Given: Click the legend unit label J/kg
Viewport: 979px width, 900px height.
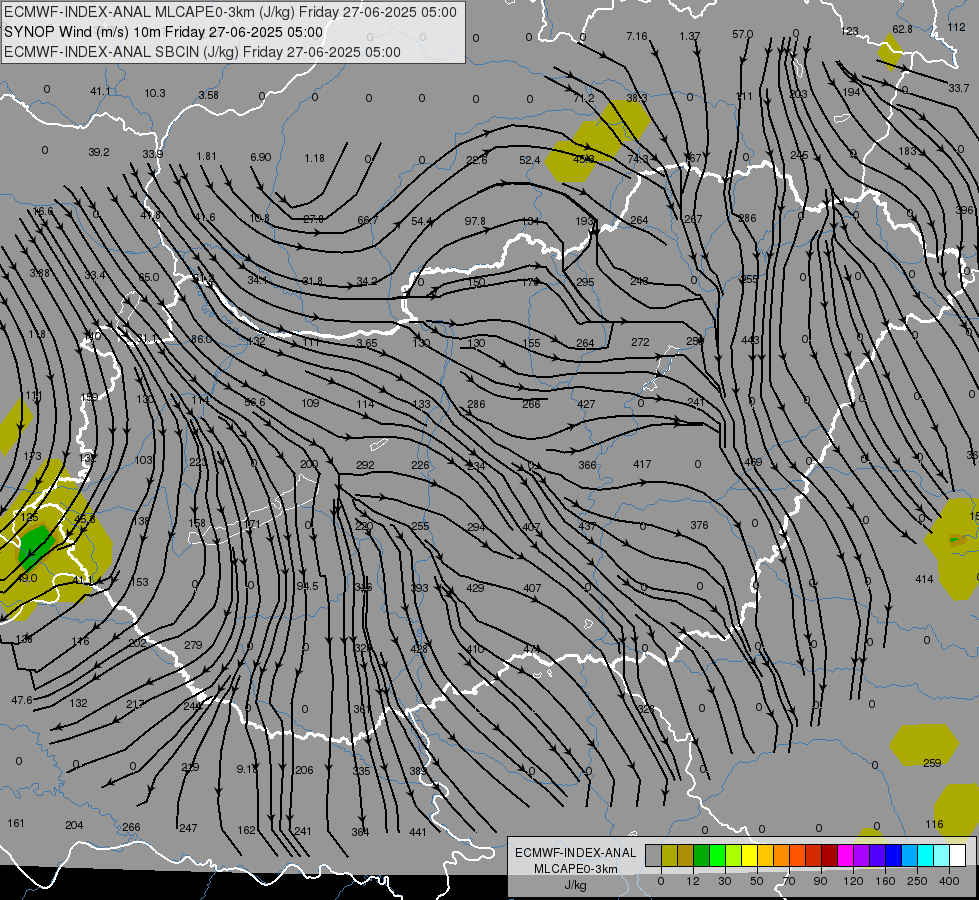Looking at the screenshot, I should tap(576, 885).
